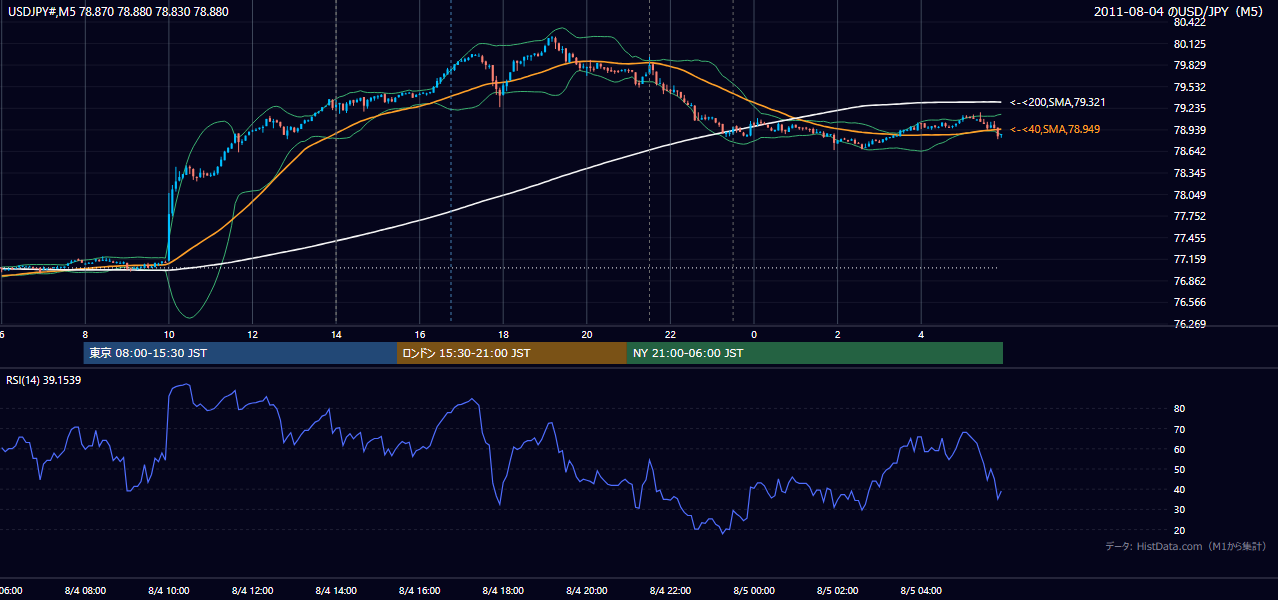The width and height of the screenshot is (1278, 600).
Task: Click hour label 14 under price chart
Action: click(336, 334)
